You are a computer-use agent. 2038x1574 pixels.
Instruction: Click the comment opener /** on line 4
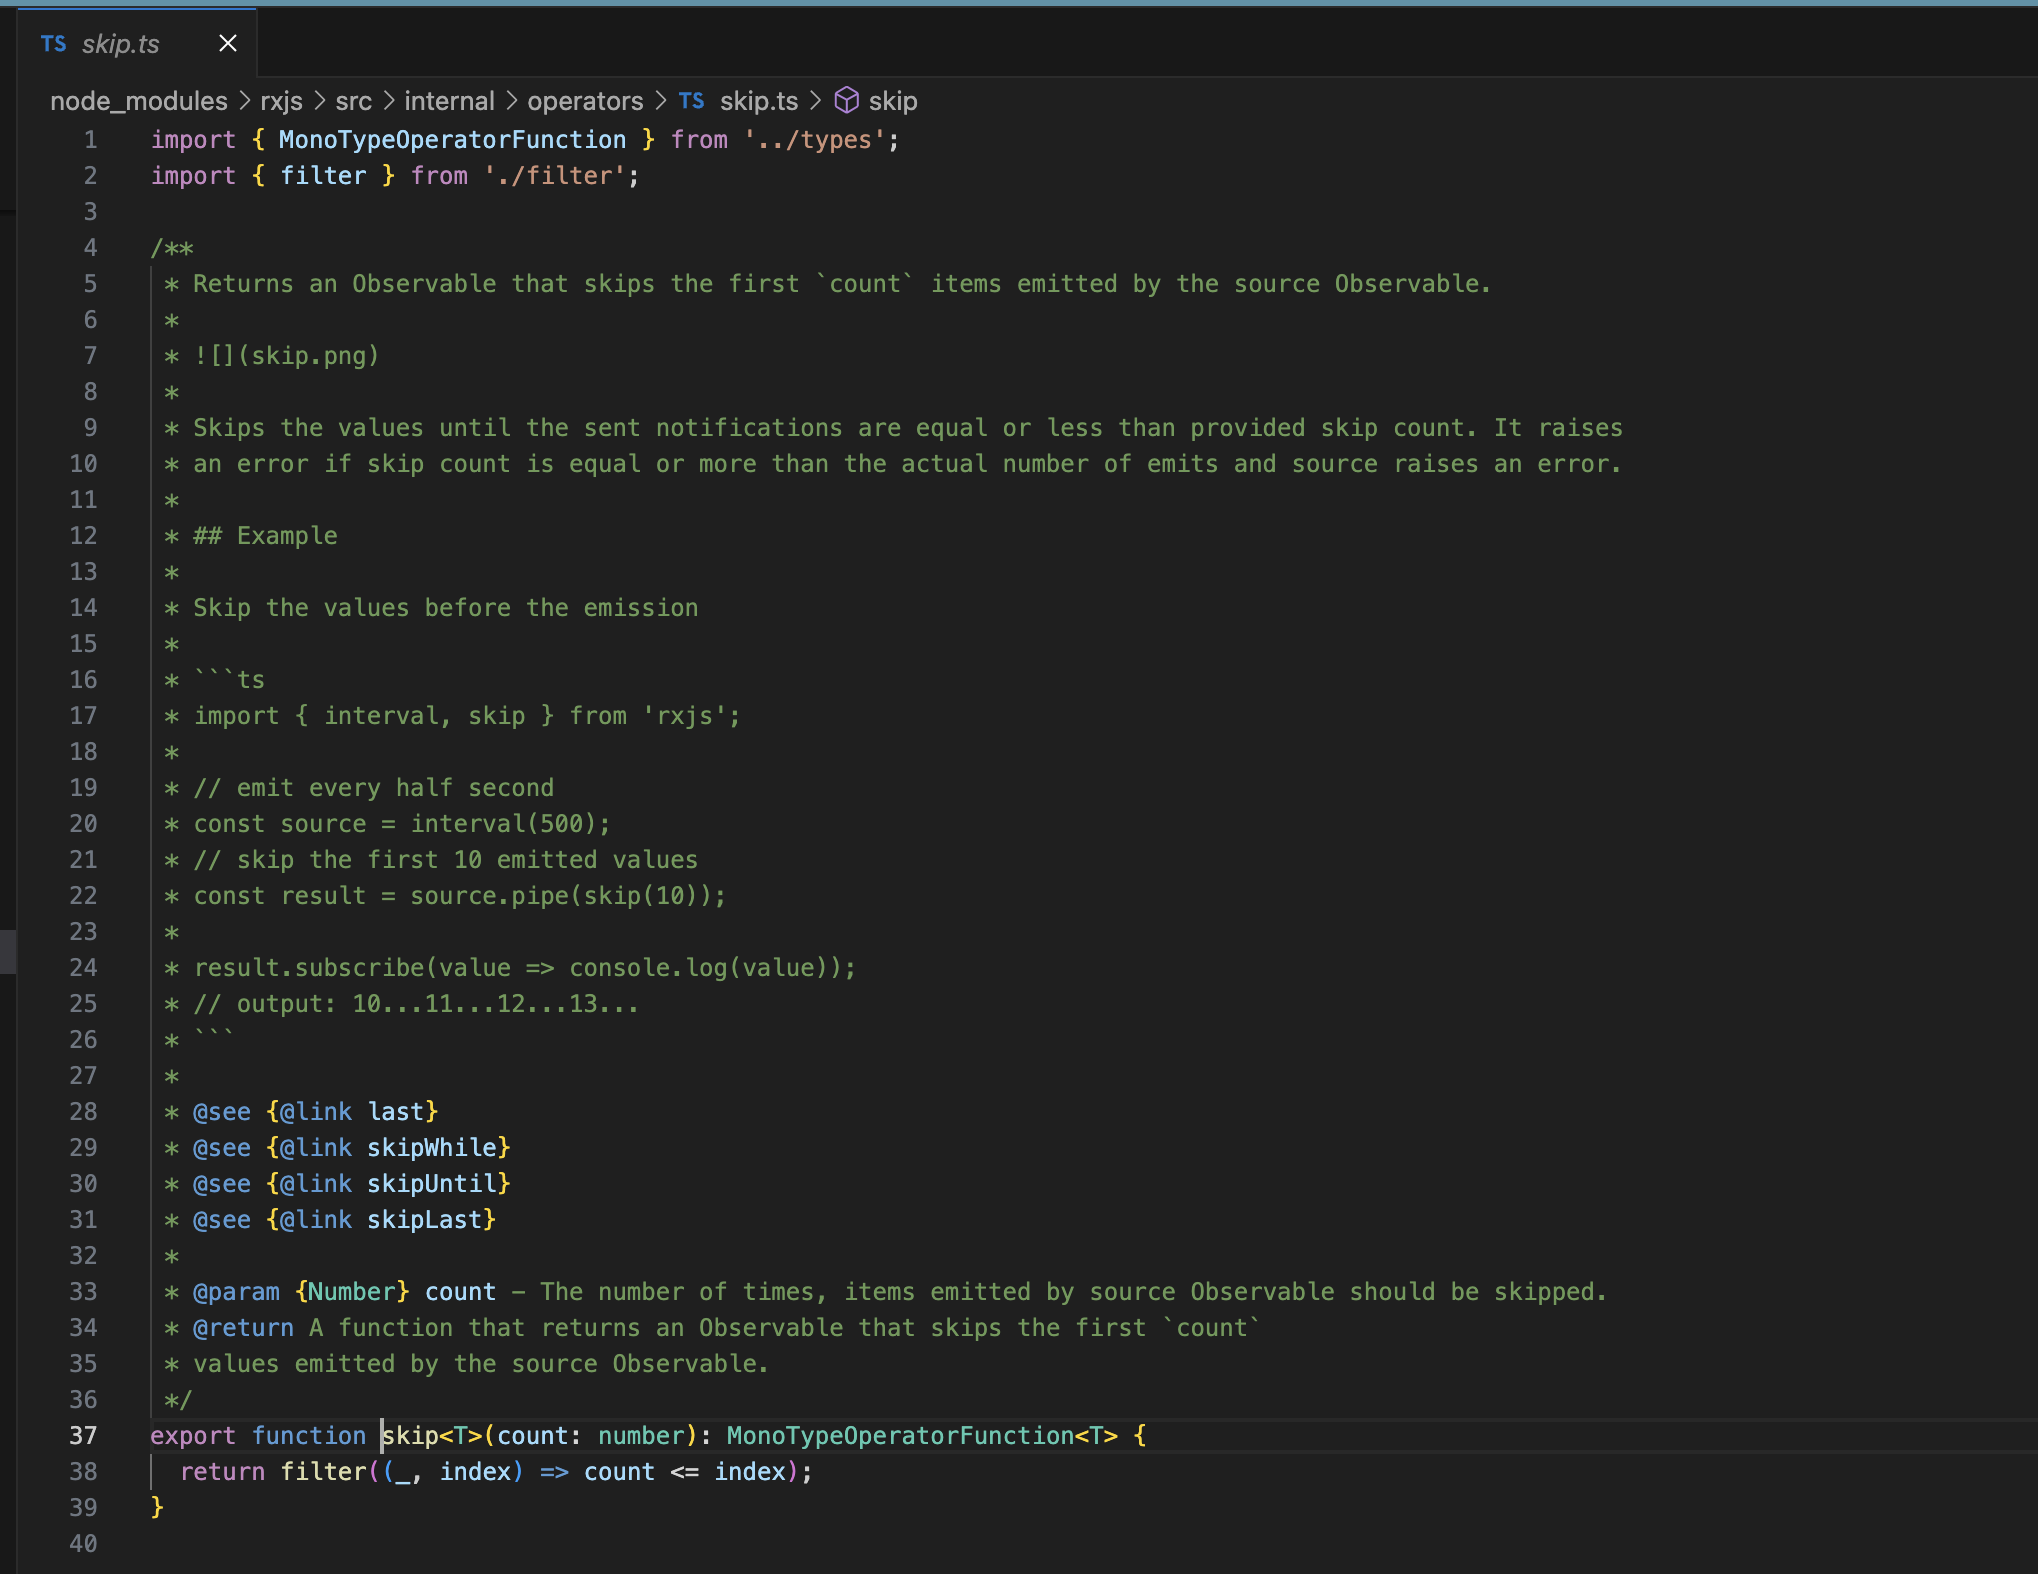(x=172, y=247)
